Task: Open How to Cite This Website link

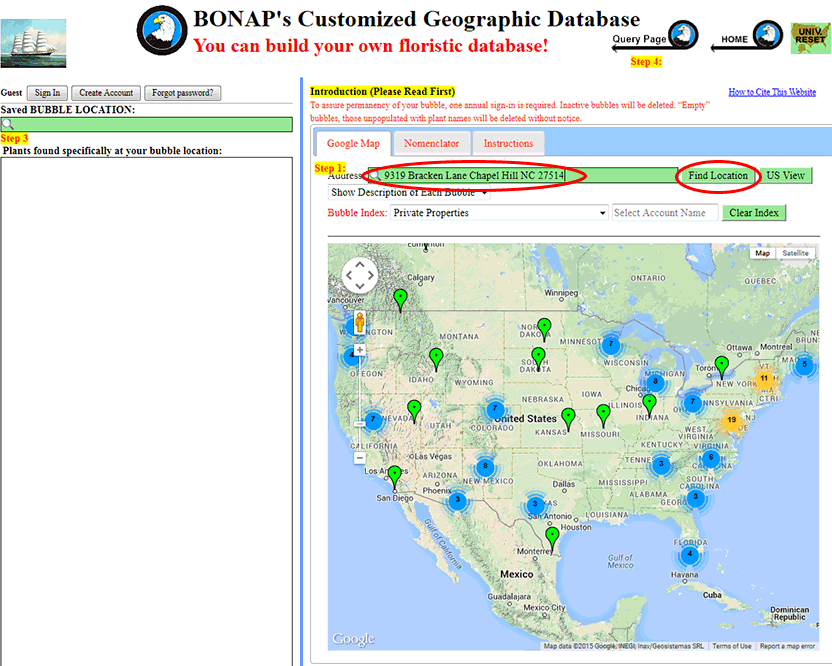Action: point(772,92)
